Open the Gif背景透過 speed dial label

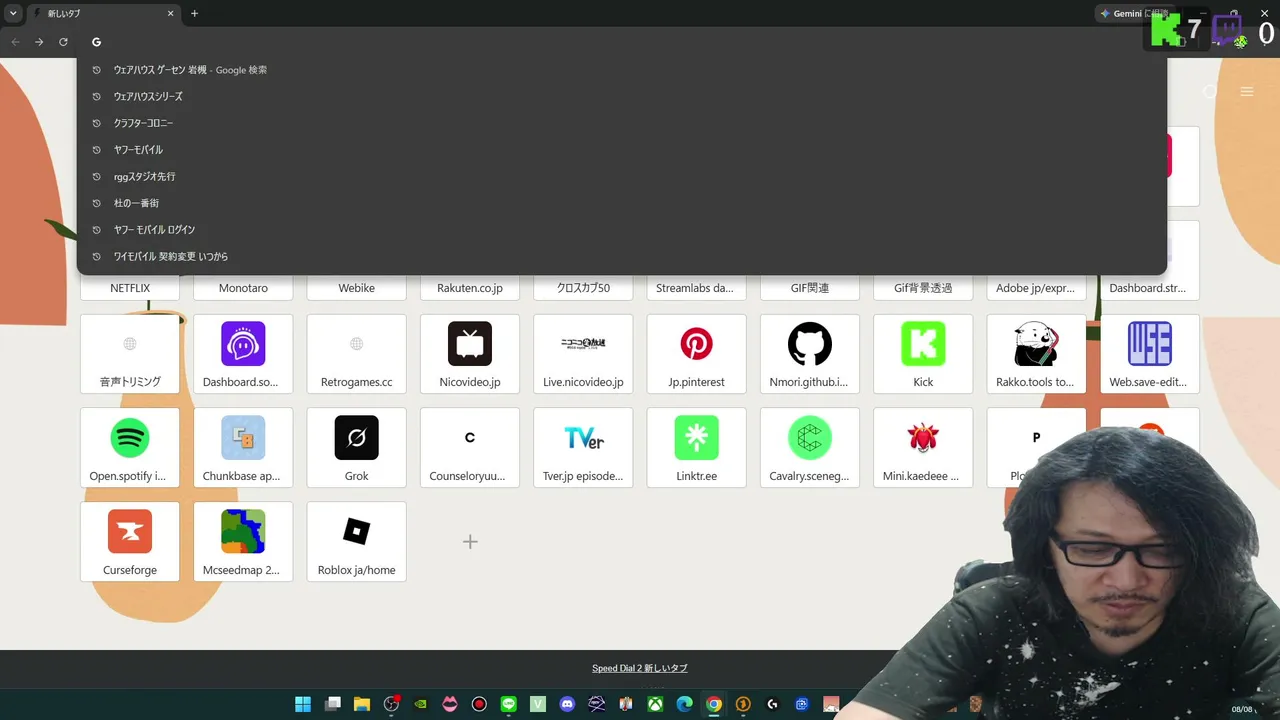pos(923,288)
